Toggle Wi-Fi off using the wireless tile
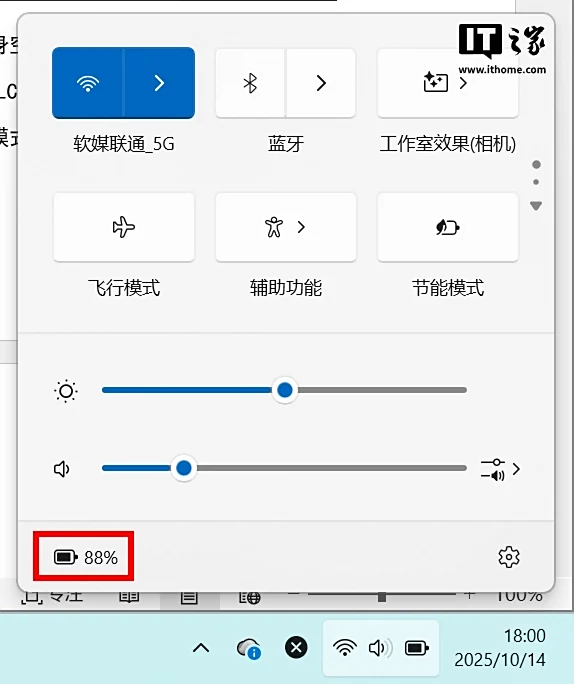574x684 pixels. (88, 83)
